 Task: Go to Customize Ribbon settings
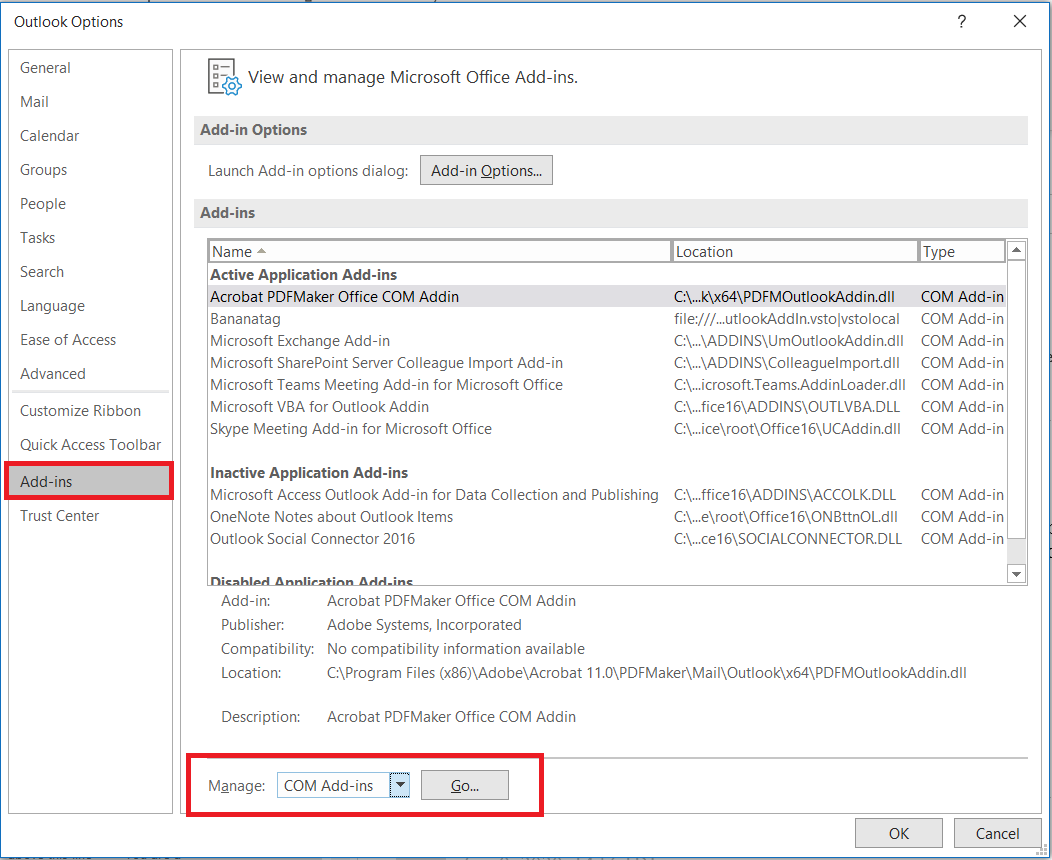pos(80,411)
